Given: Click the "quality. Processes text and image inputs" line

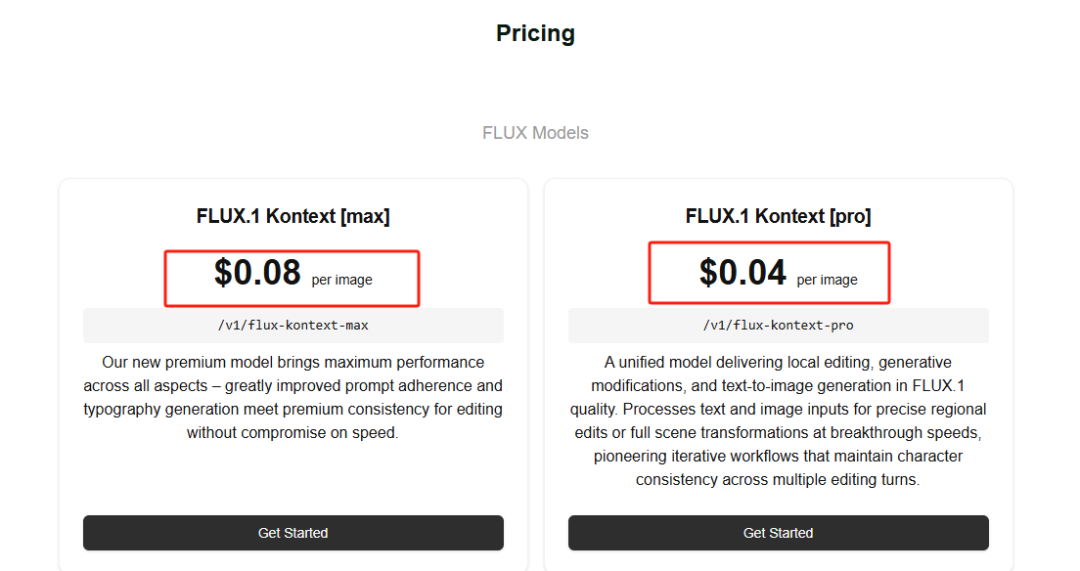Looking at the screenshot, I should [778, 409].
